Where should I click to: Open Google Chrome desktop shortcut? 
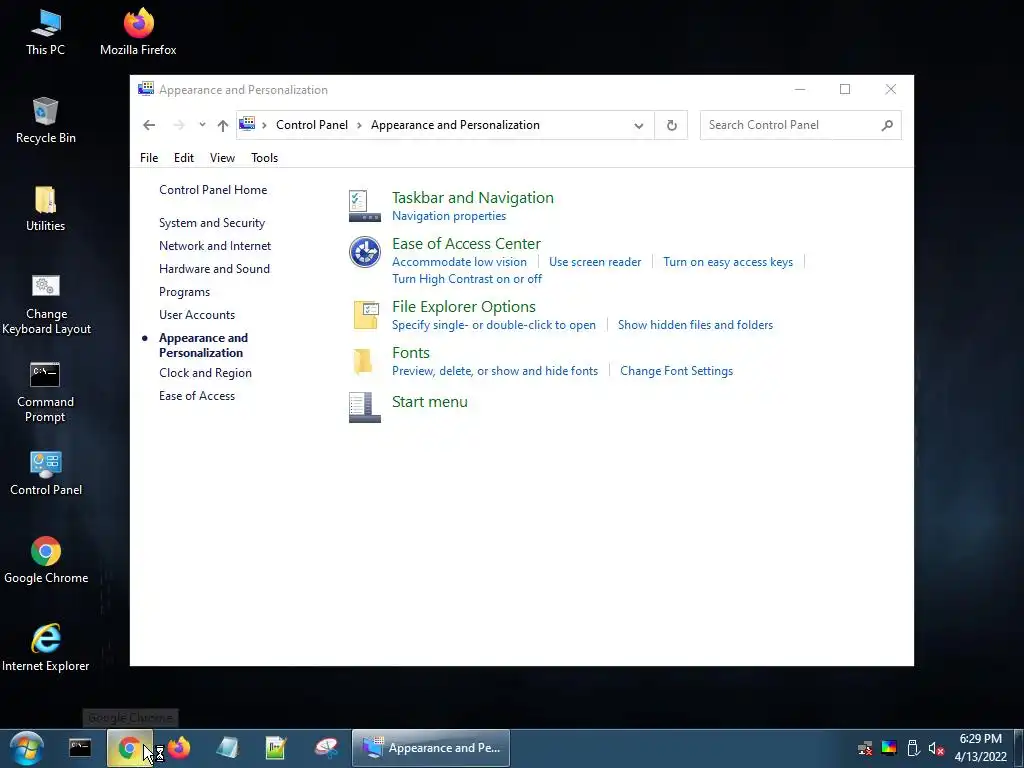pyautogui.click(x=46, y=561)
